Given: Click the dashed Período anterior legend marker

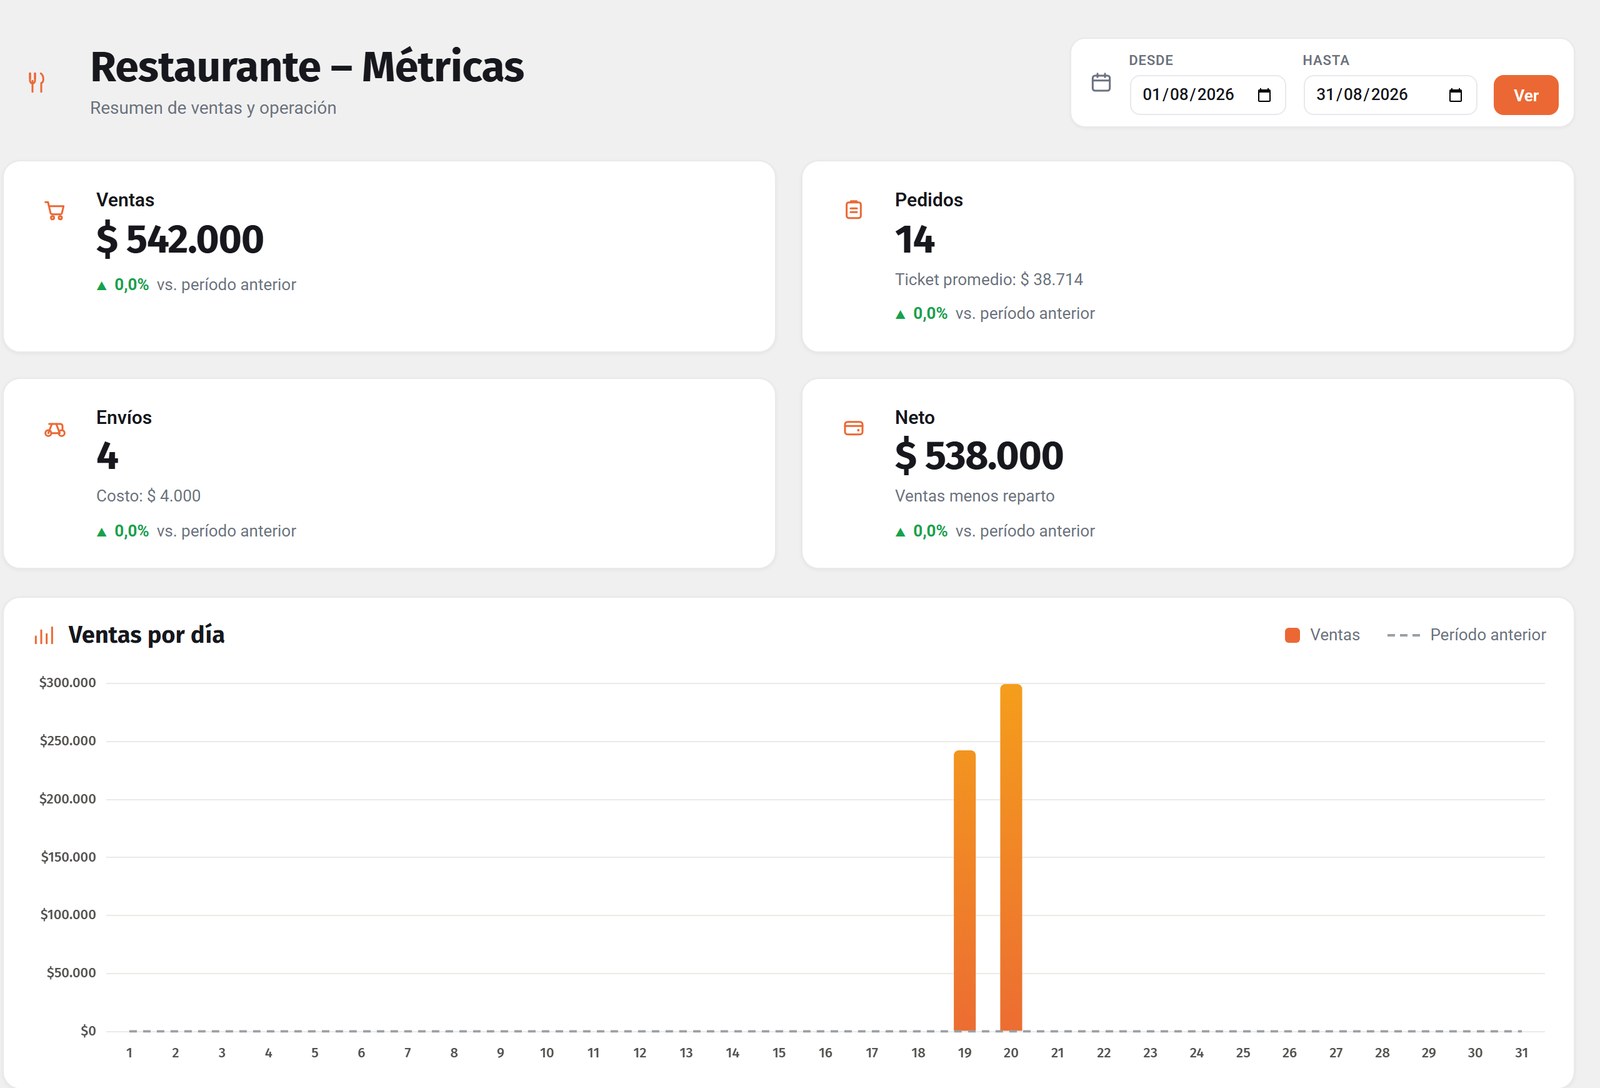Looking at the screenshot, I should 1403,635.
